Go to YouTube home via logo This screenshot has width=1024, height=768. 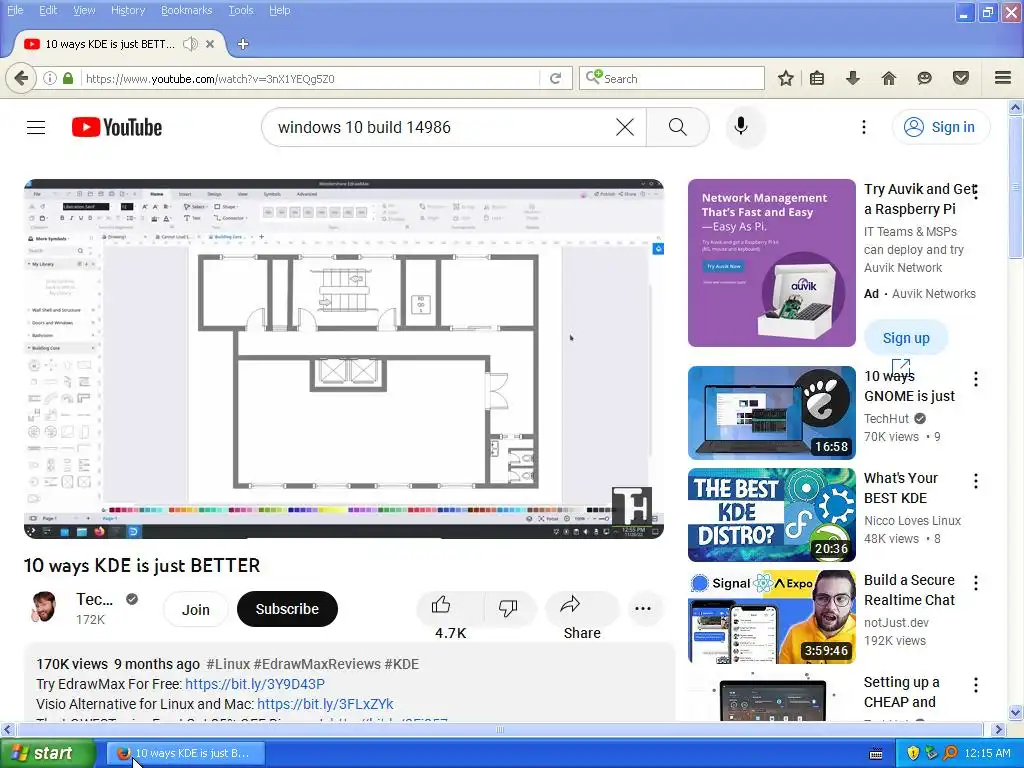[x=117, y=127]
